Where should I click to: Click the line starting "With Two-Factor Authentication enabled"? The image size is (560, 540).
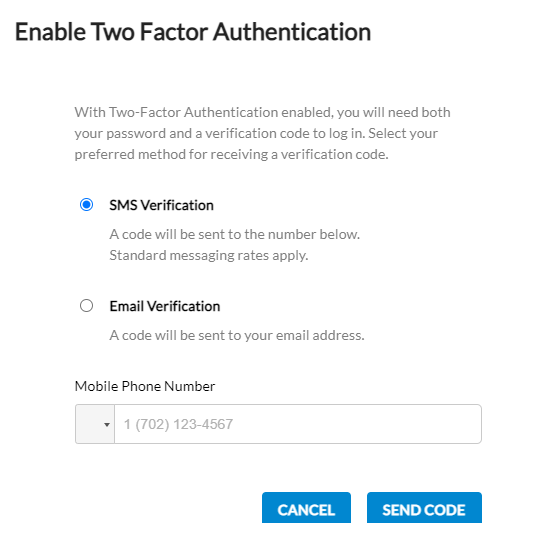pyautogui.click(x=262, y=112)
